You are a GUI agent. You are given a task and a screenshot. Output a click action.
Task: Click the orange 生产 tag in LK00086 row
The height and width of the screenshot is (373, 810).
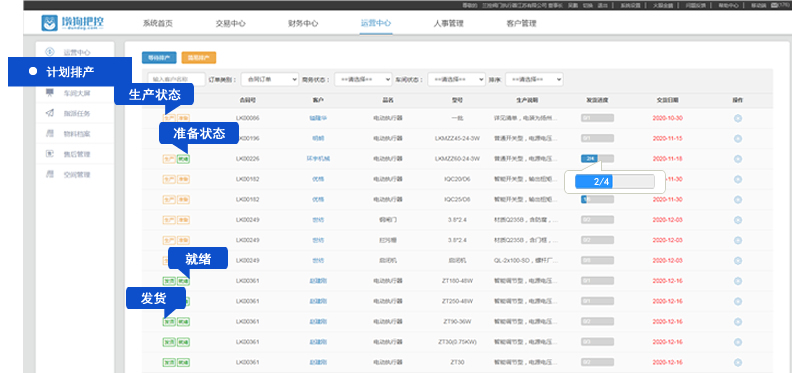169,118
